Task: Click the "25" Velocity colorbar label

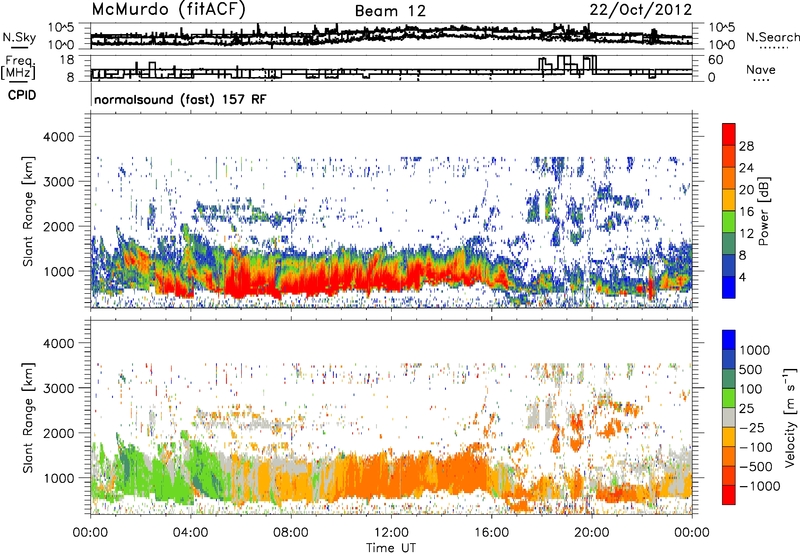Action: 746,408
